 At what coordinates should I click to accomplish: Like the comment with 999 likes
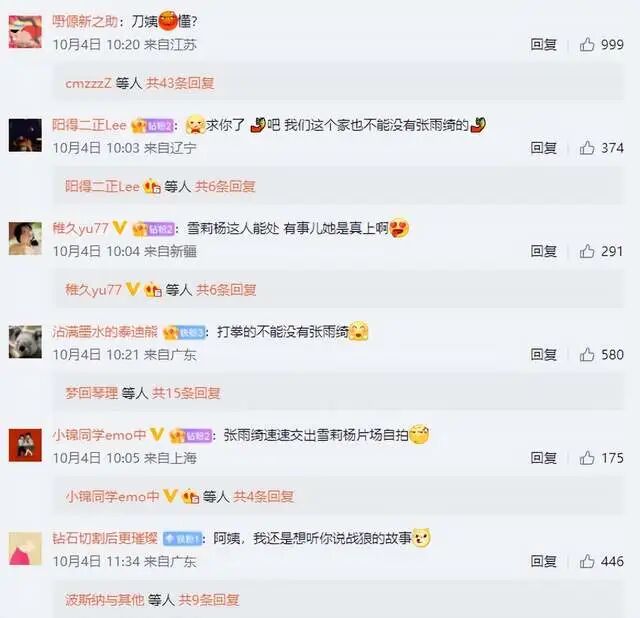pyautogui.click(x=587, y=44)
